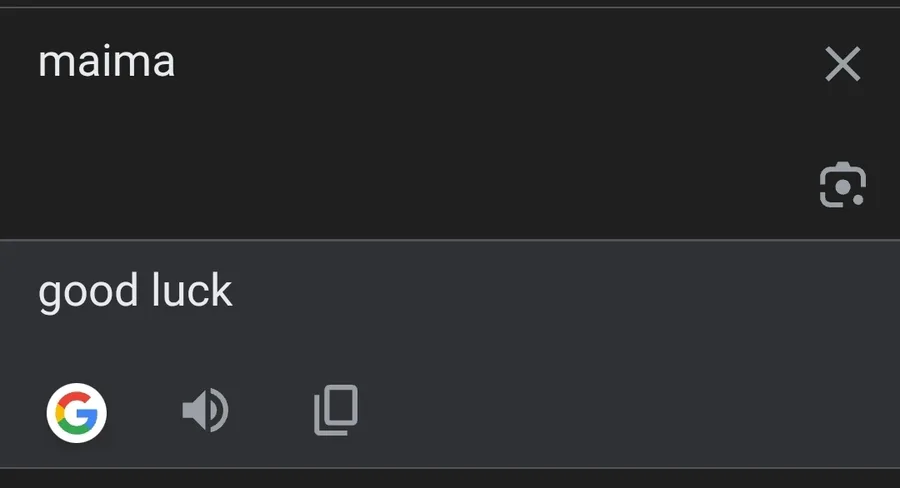Viewport: 900px width, 488px height.
Task: Remove the word "maima" using the clear button
Action: [843, 64]
